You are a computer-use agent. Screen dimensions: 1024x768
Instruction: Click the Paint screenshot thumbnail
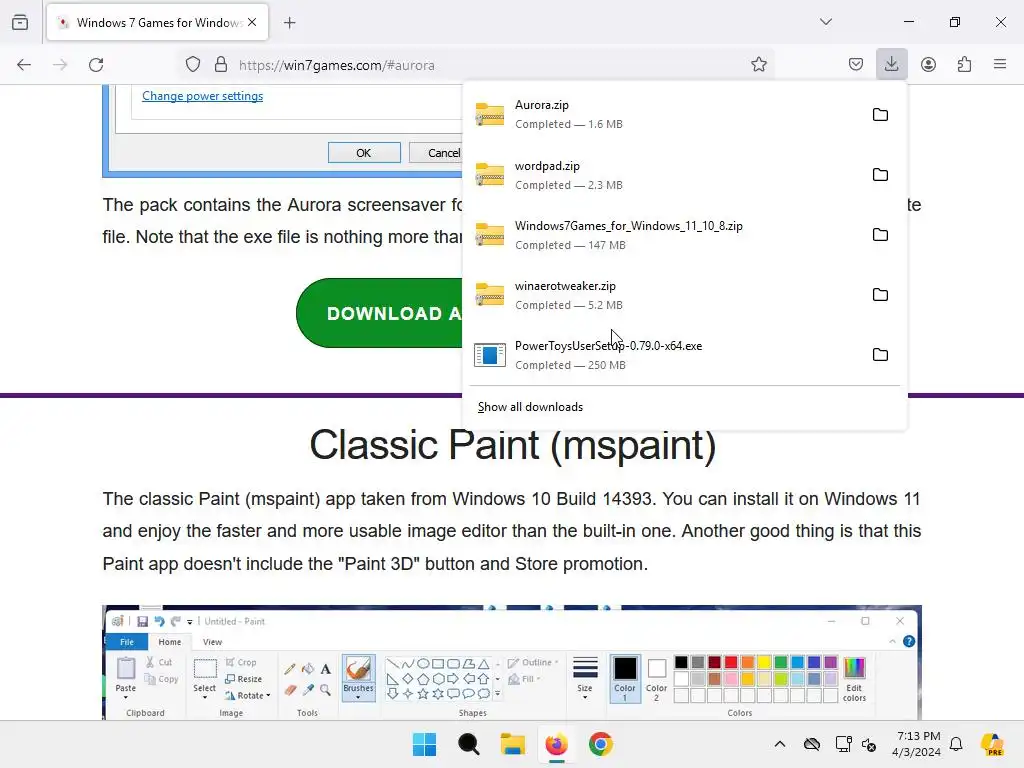tap(512, 663)
